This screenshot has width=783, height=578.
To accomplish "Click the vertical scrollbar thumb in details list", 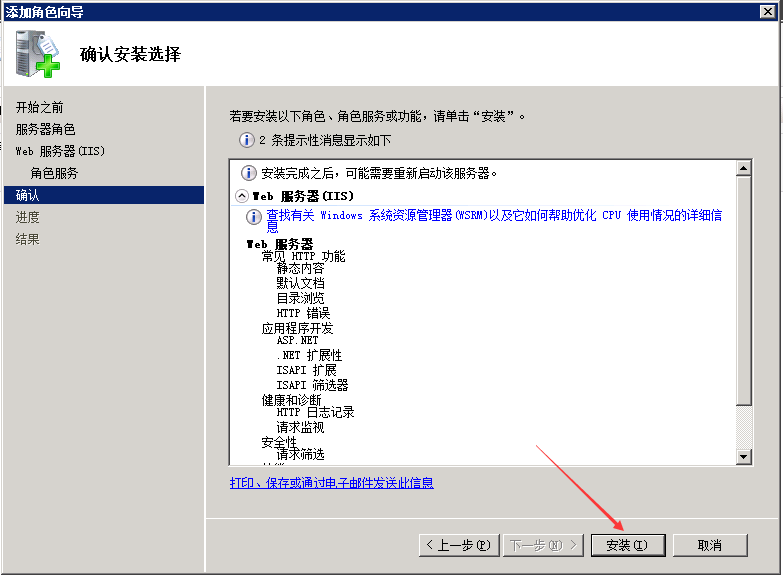I will coord(743,290).
